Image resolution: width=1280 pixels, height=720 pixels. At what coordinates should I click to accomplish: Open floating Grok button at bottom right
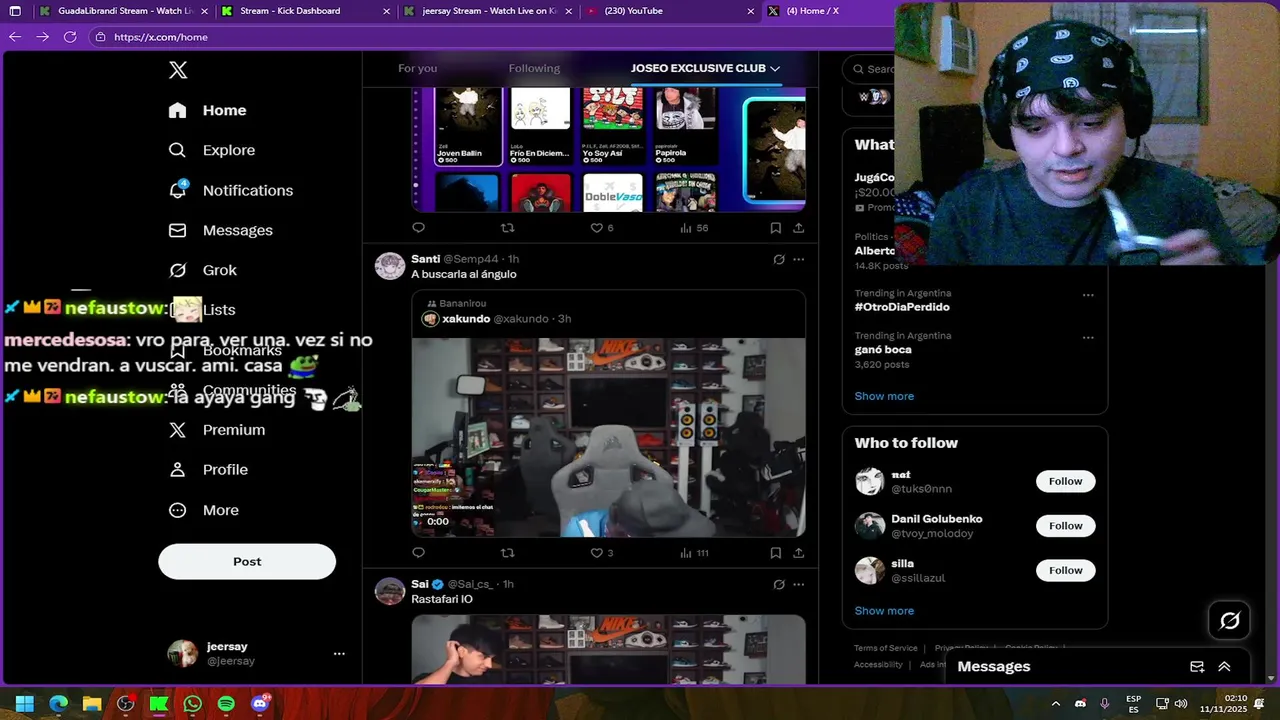click(1230, 621)
